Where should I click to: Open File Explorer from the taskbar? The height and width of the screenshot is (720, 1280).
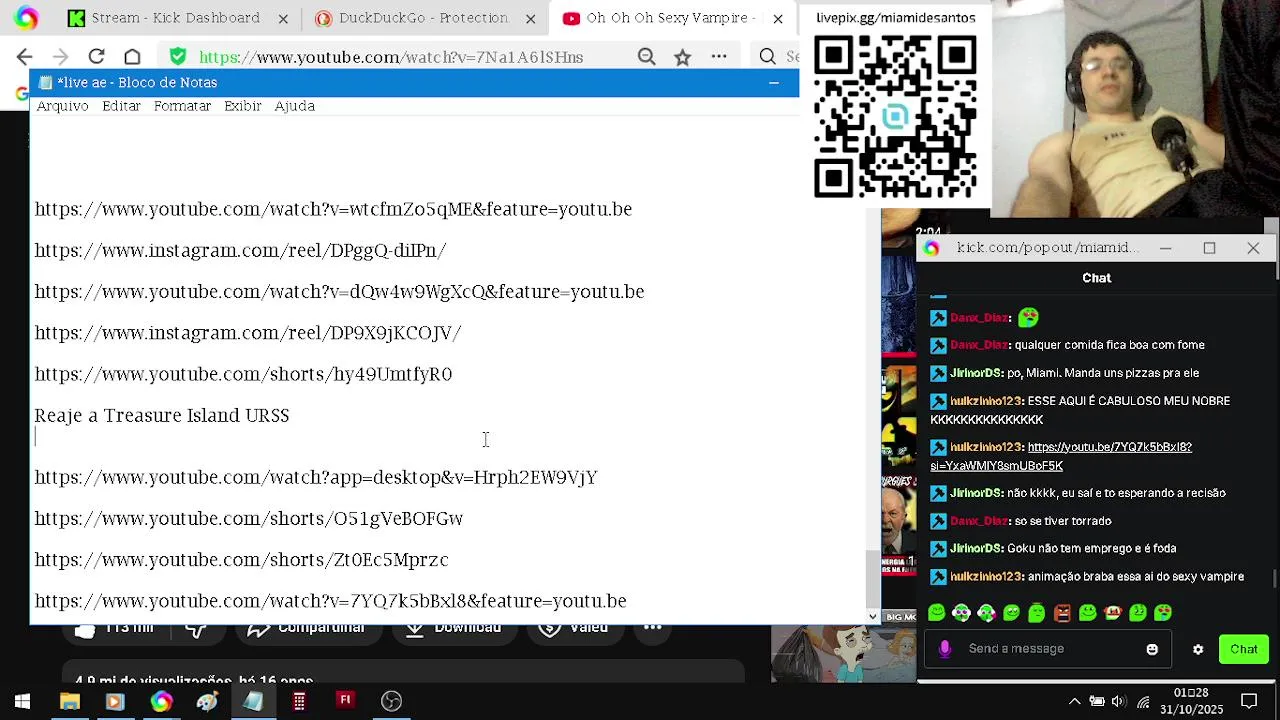point(69,701)
